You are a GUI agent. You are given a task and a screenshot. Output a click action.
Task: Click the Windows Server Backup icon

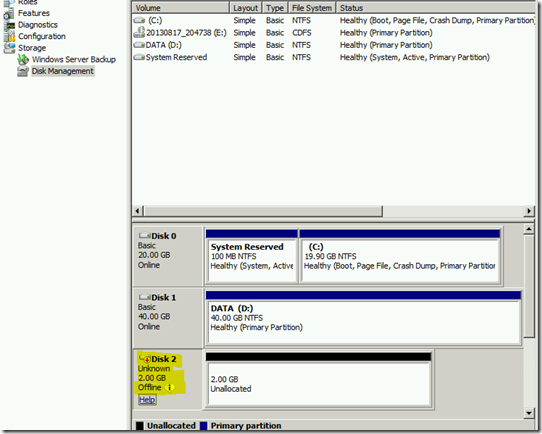23,59
